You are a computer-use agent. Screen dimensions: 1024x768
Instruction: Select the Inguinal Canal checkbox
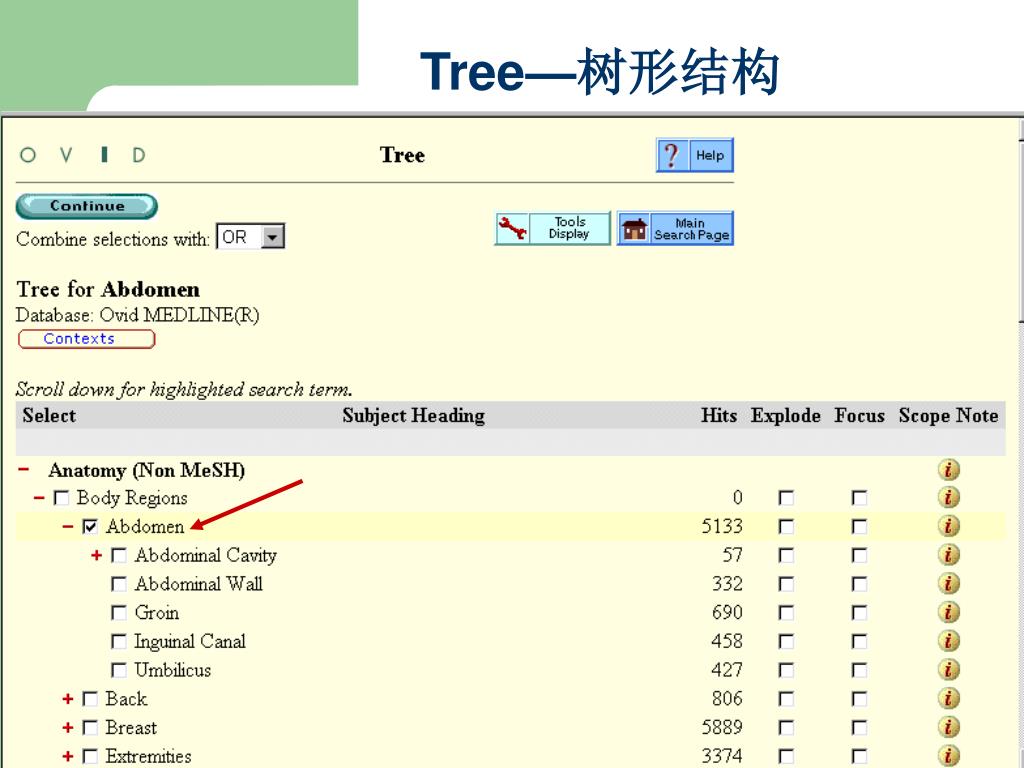click(119, 642)
